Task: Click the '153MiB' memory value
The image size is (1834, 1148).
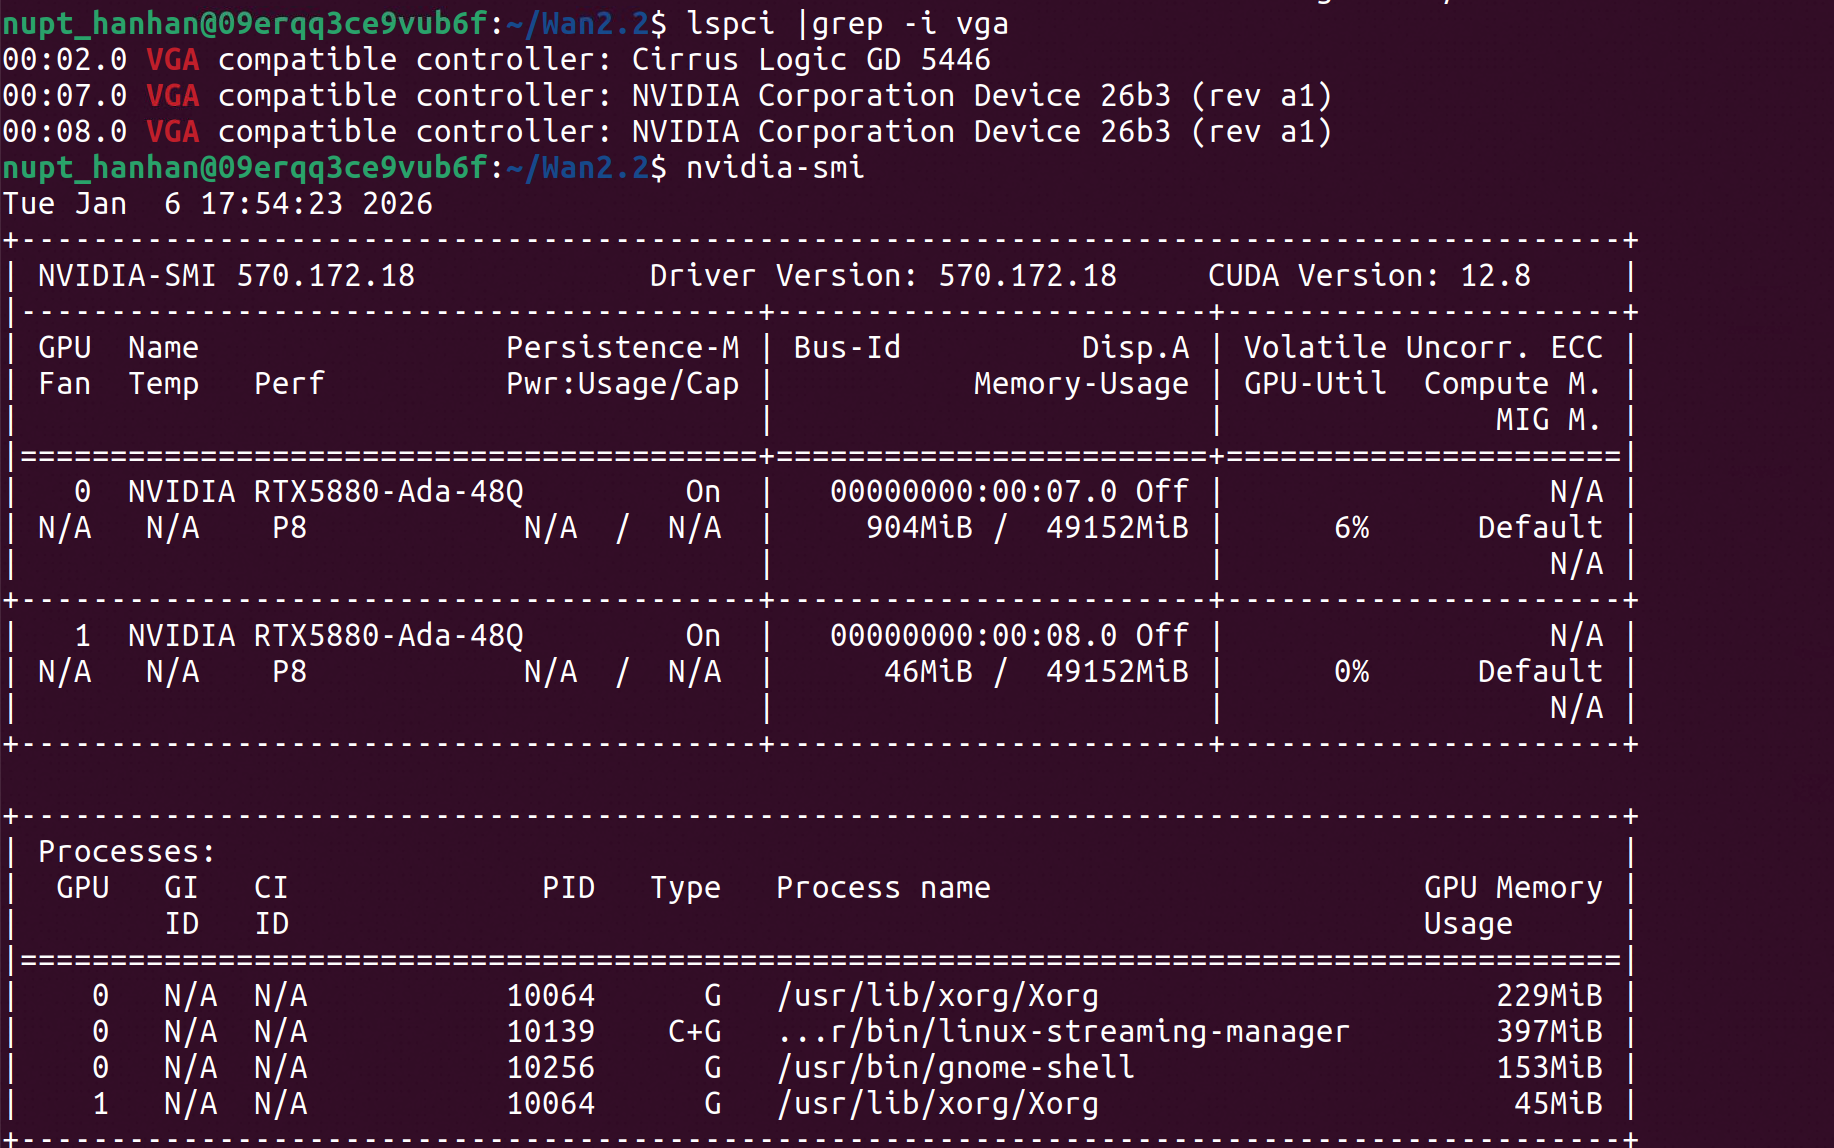Action: click(1549, 1067)
